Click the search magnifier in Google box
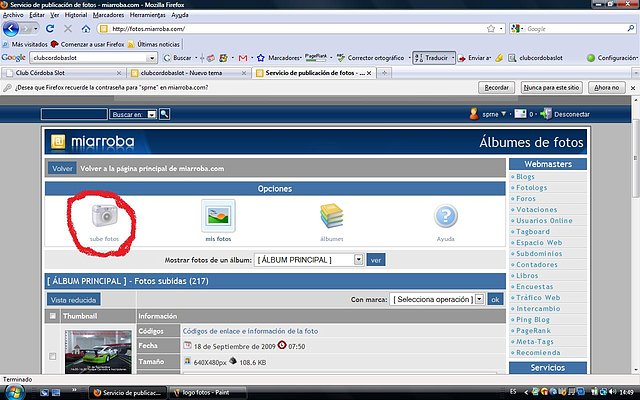Image resolution: width=640 pixels, height=400 pixels. (x=631, y=29)
